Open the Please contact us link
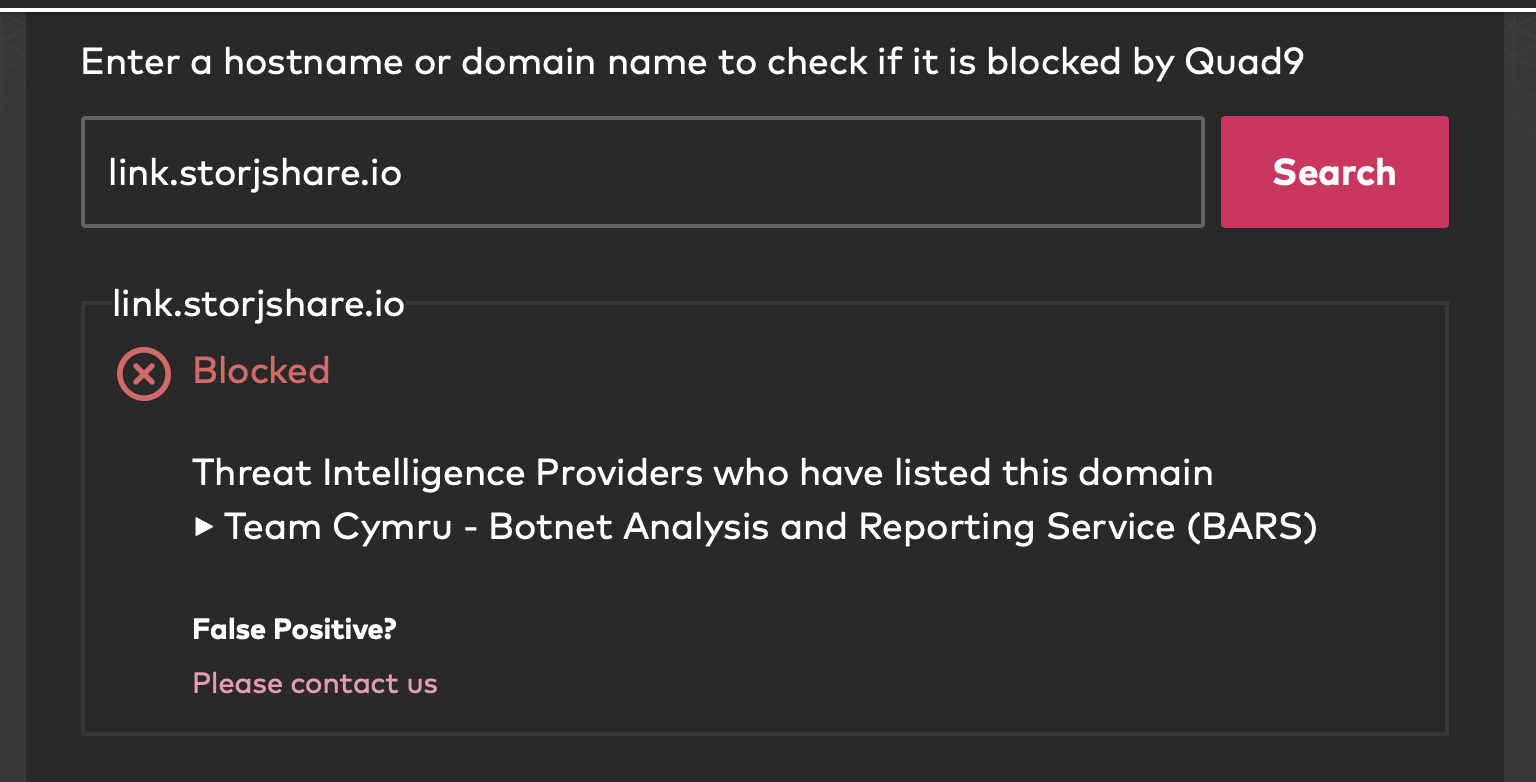 tap(315, 683)
